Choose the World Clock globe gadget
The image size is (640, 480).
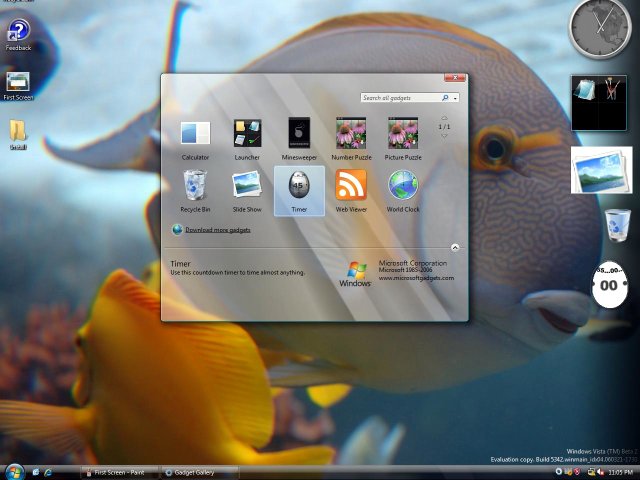click(403, 186)
